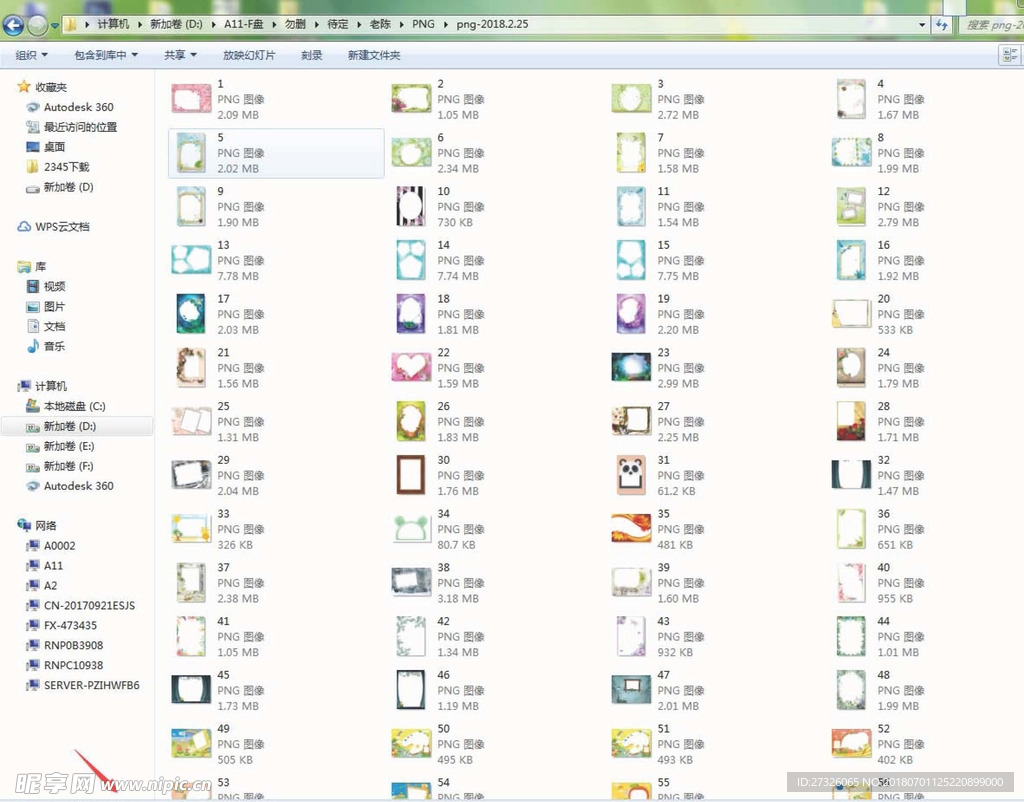Image resolution: width=1024 pixels, height=802 pixels.
Task: Select the 桌面 desktop shortcut in sidebar
Action: click(54, 147)
